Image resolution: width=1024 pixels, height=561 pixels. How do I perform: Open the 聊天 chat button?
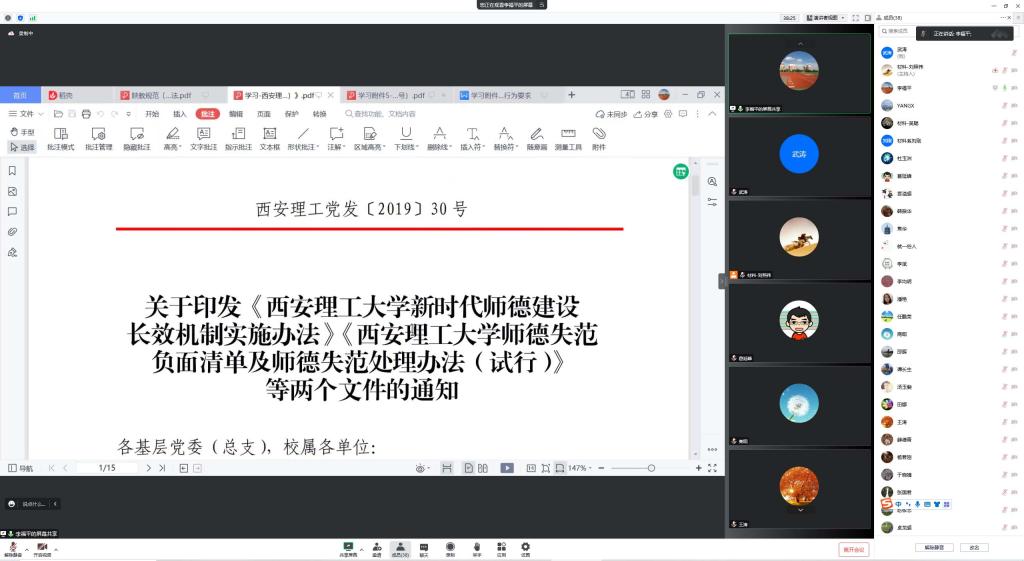[424, 549]
